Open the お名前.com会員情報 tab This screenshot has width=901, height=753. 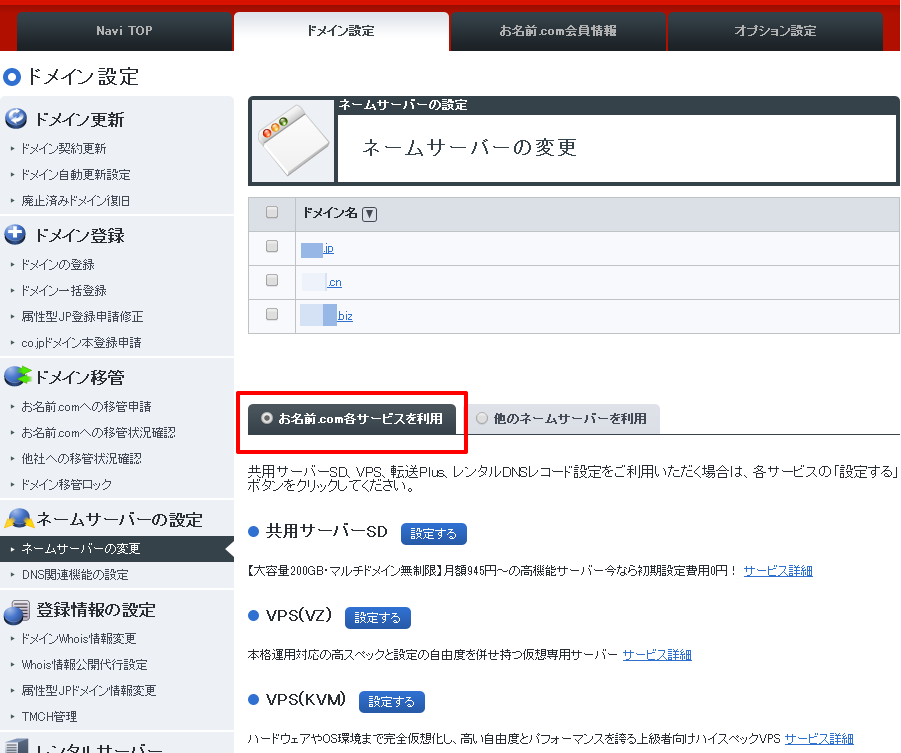pyautogui.click(x=557, y=31)
